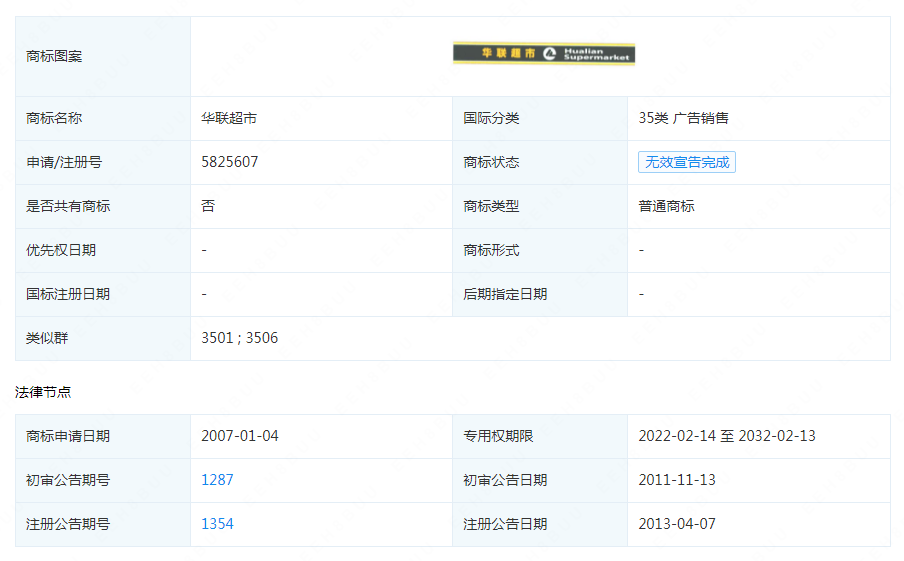Click the 专用权期限 field label
This screenshot has width=904, height=561.
point(498,436)
